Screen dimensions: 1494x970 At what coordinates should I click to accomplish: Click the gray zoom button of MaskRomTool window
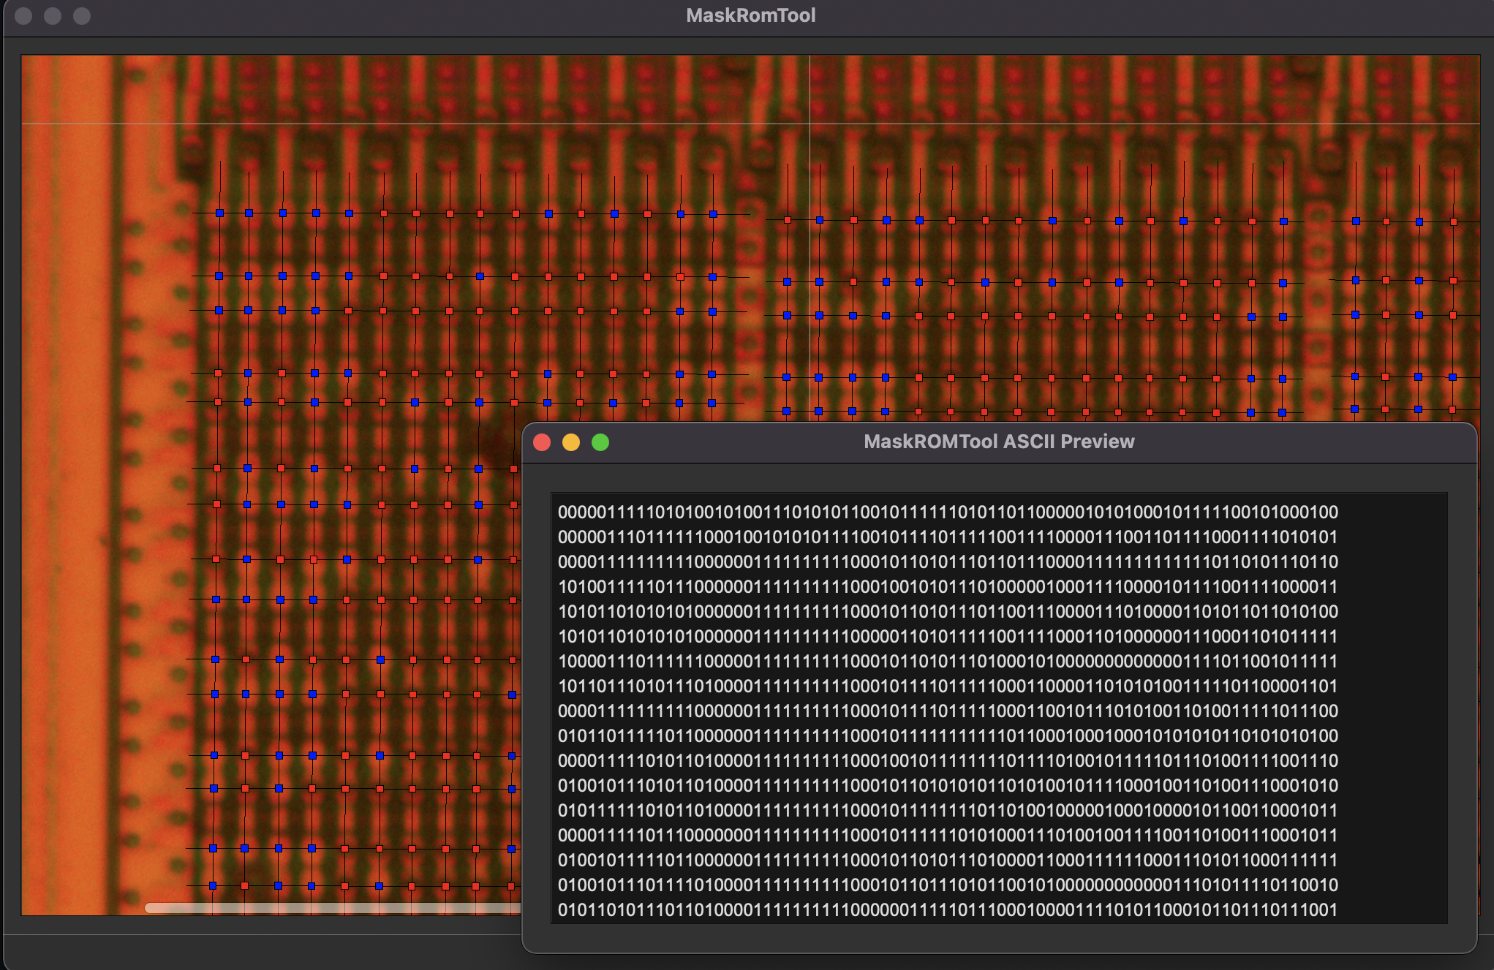pos(82,16)
